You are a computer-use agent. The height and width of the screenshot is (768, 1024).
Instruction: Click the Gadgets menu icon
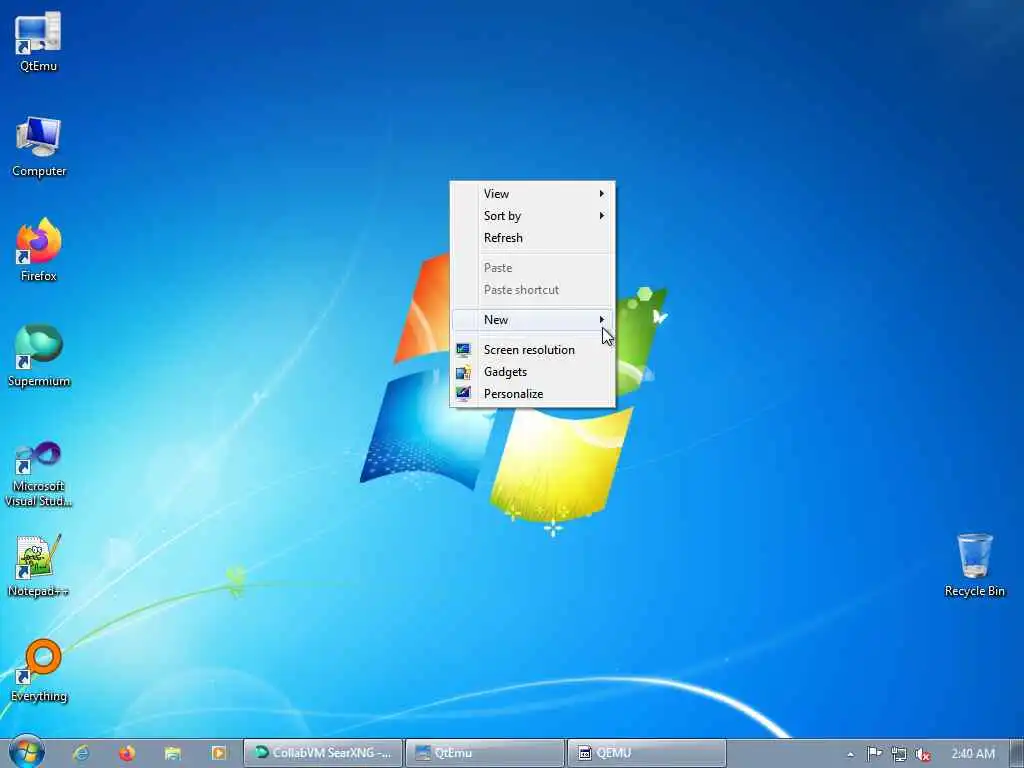coord(463,372)
